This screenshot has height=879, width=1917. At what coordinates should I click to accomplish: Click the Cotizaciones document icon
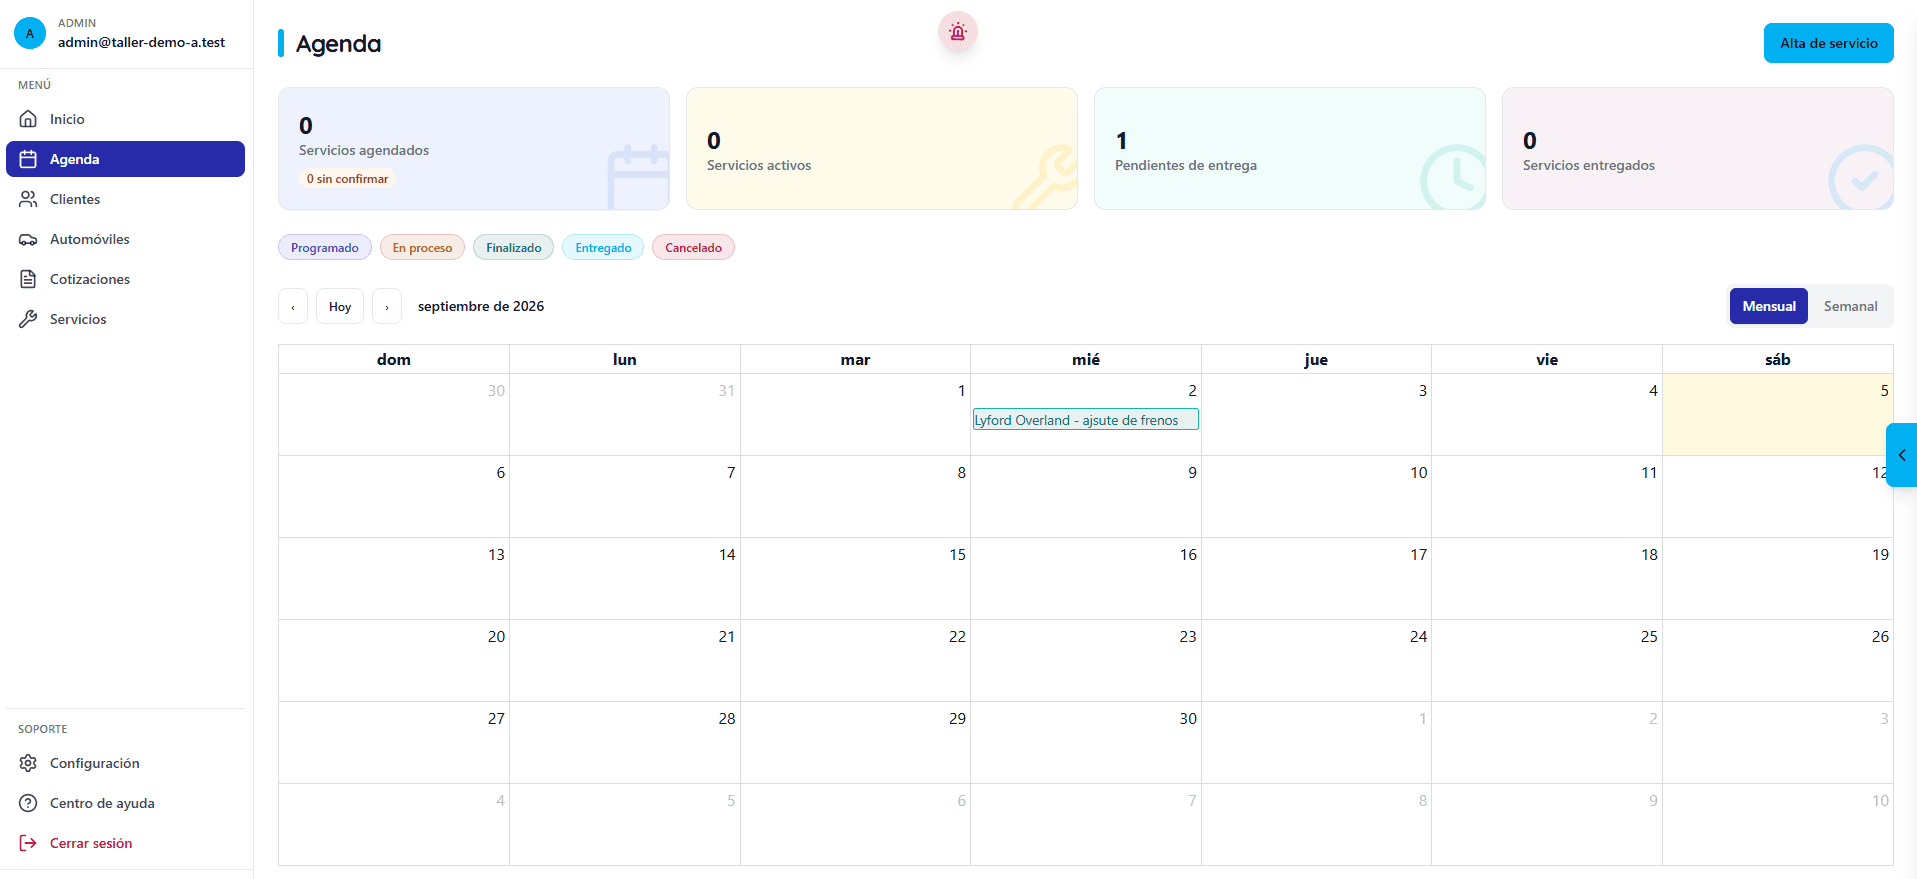pyautogui.click(x=28, y=279)
